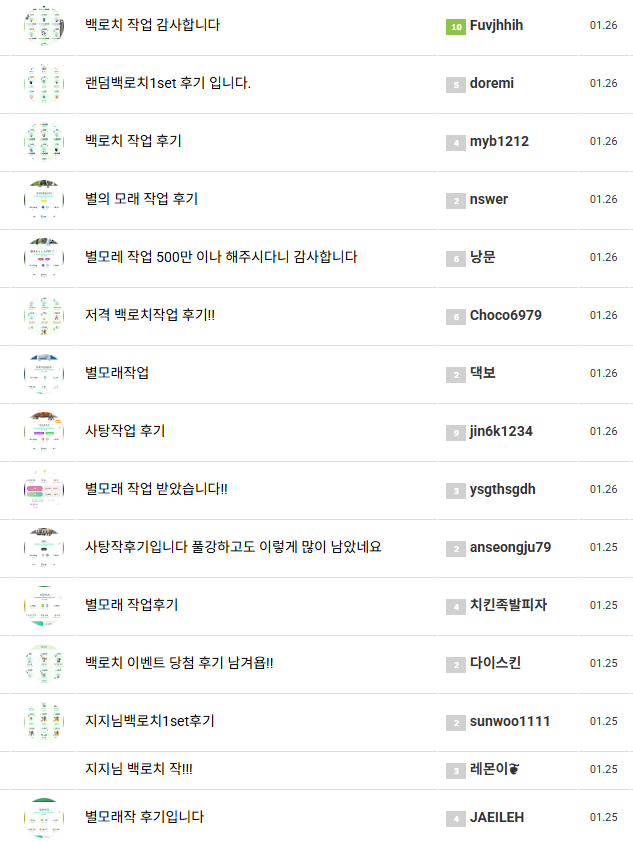Click the level badge next to 레몬이
This screenshot has width=633, height=842.
tap(456, 770)
